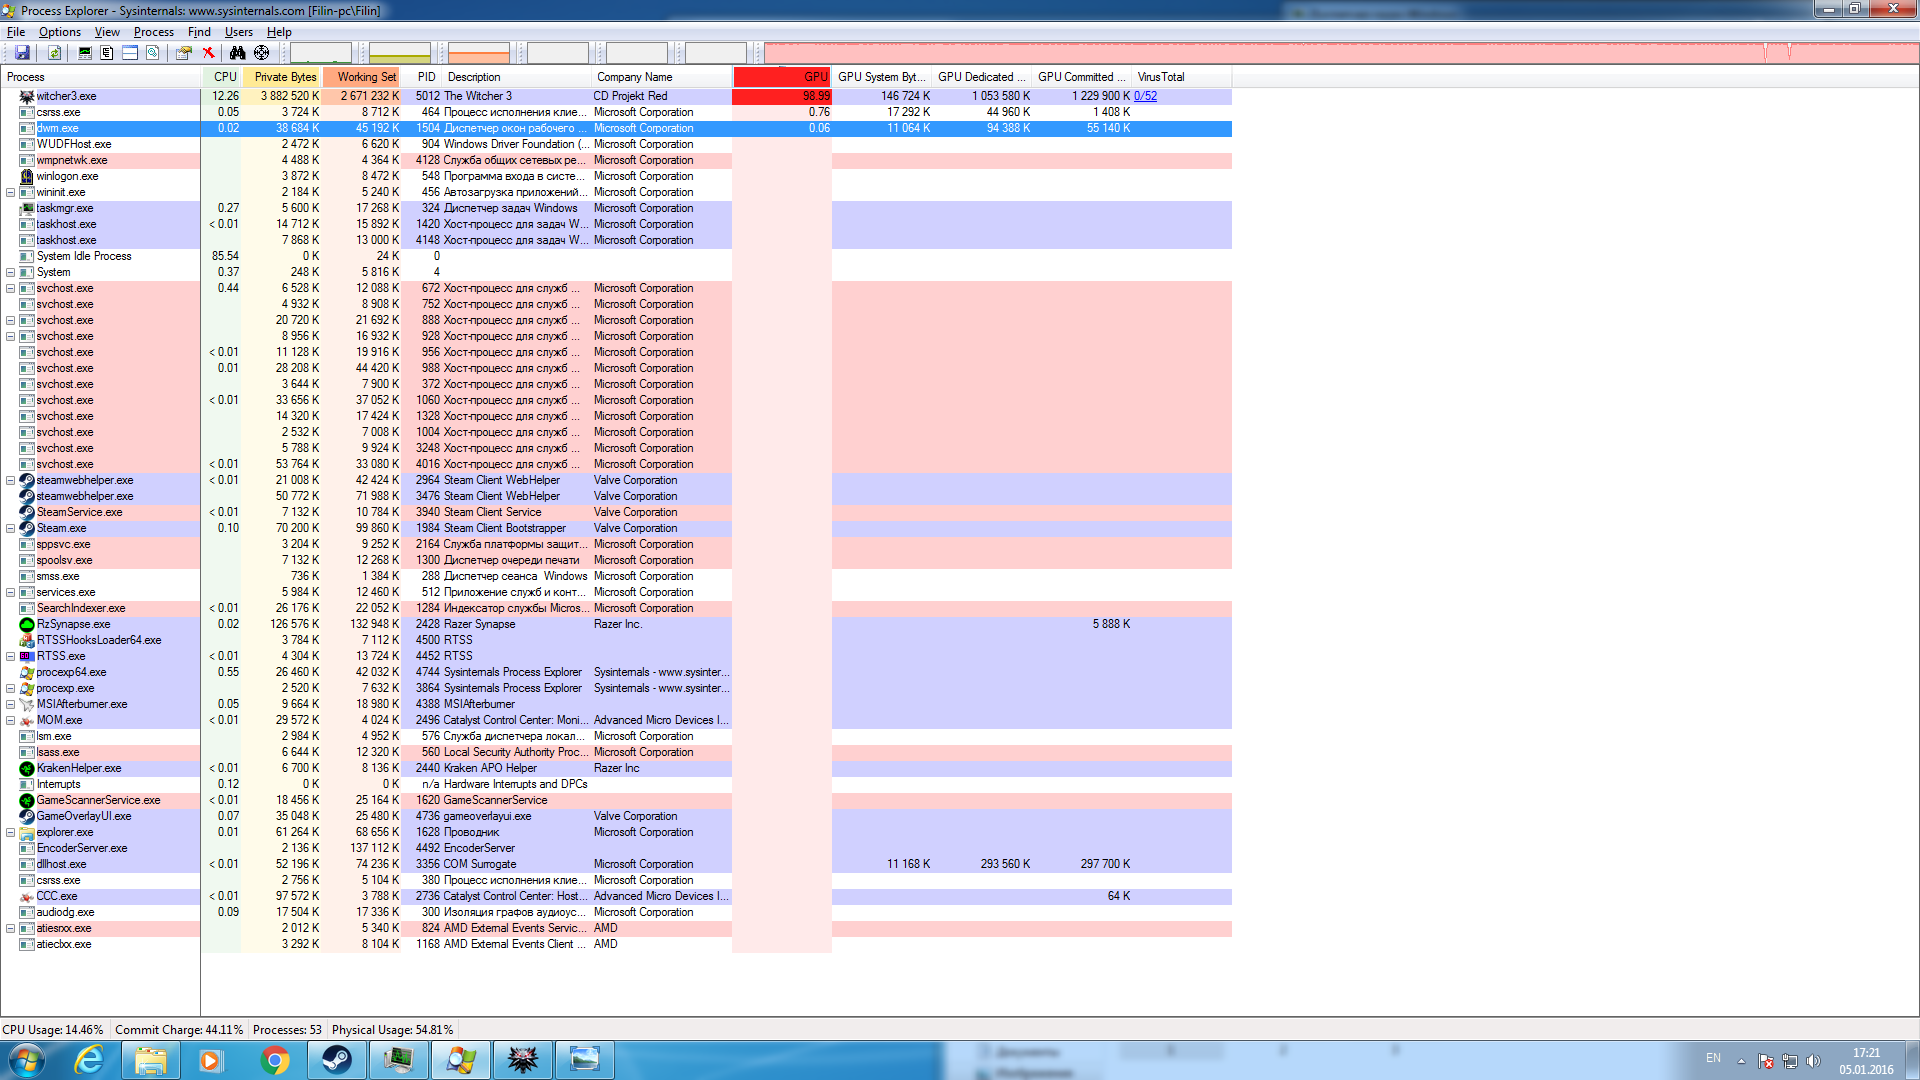Click the Properties toolbar icon
Image resolution: width=1920 pixels, height=1080 pixels.
184,53
